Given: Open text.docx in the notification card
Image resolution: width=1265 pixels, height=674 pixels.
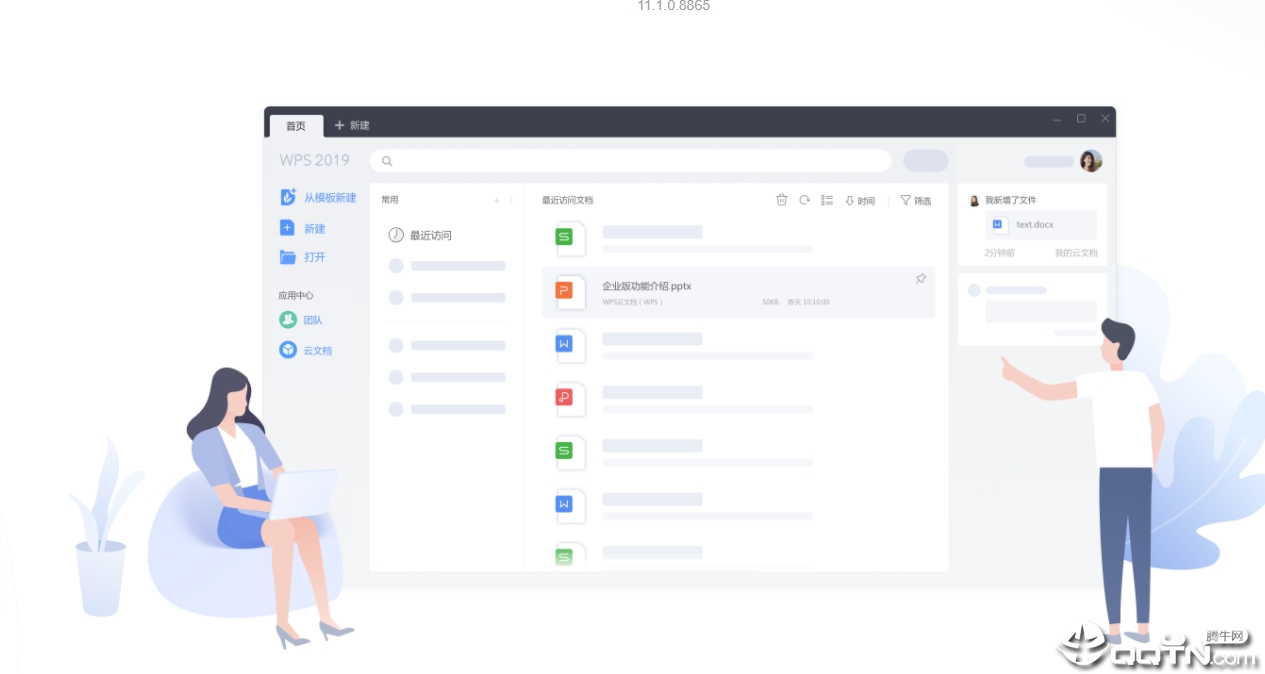Looking at the screenshot, I should (1041, 225).
